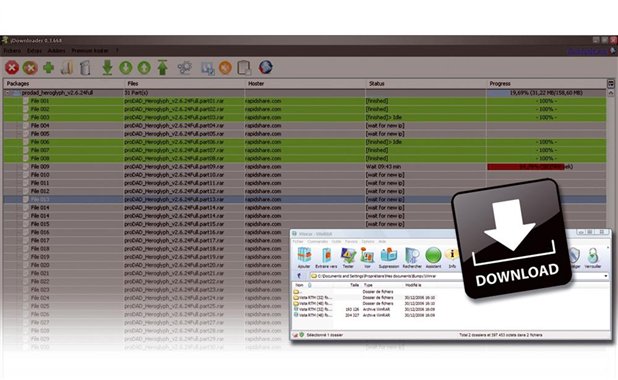Sort by the Status column header

426,84
